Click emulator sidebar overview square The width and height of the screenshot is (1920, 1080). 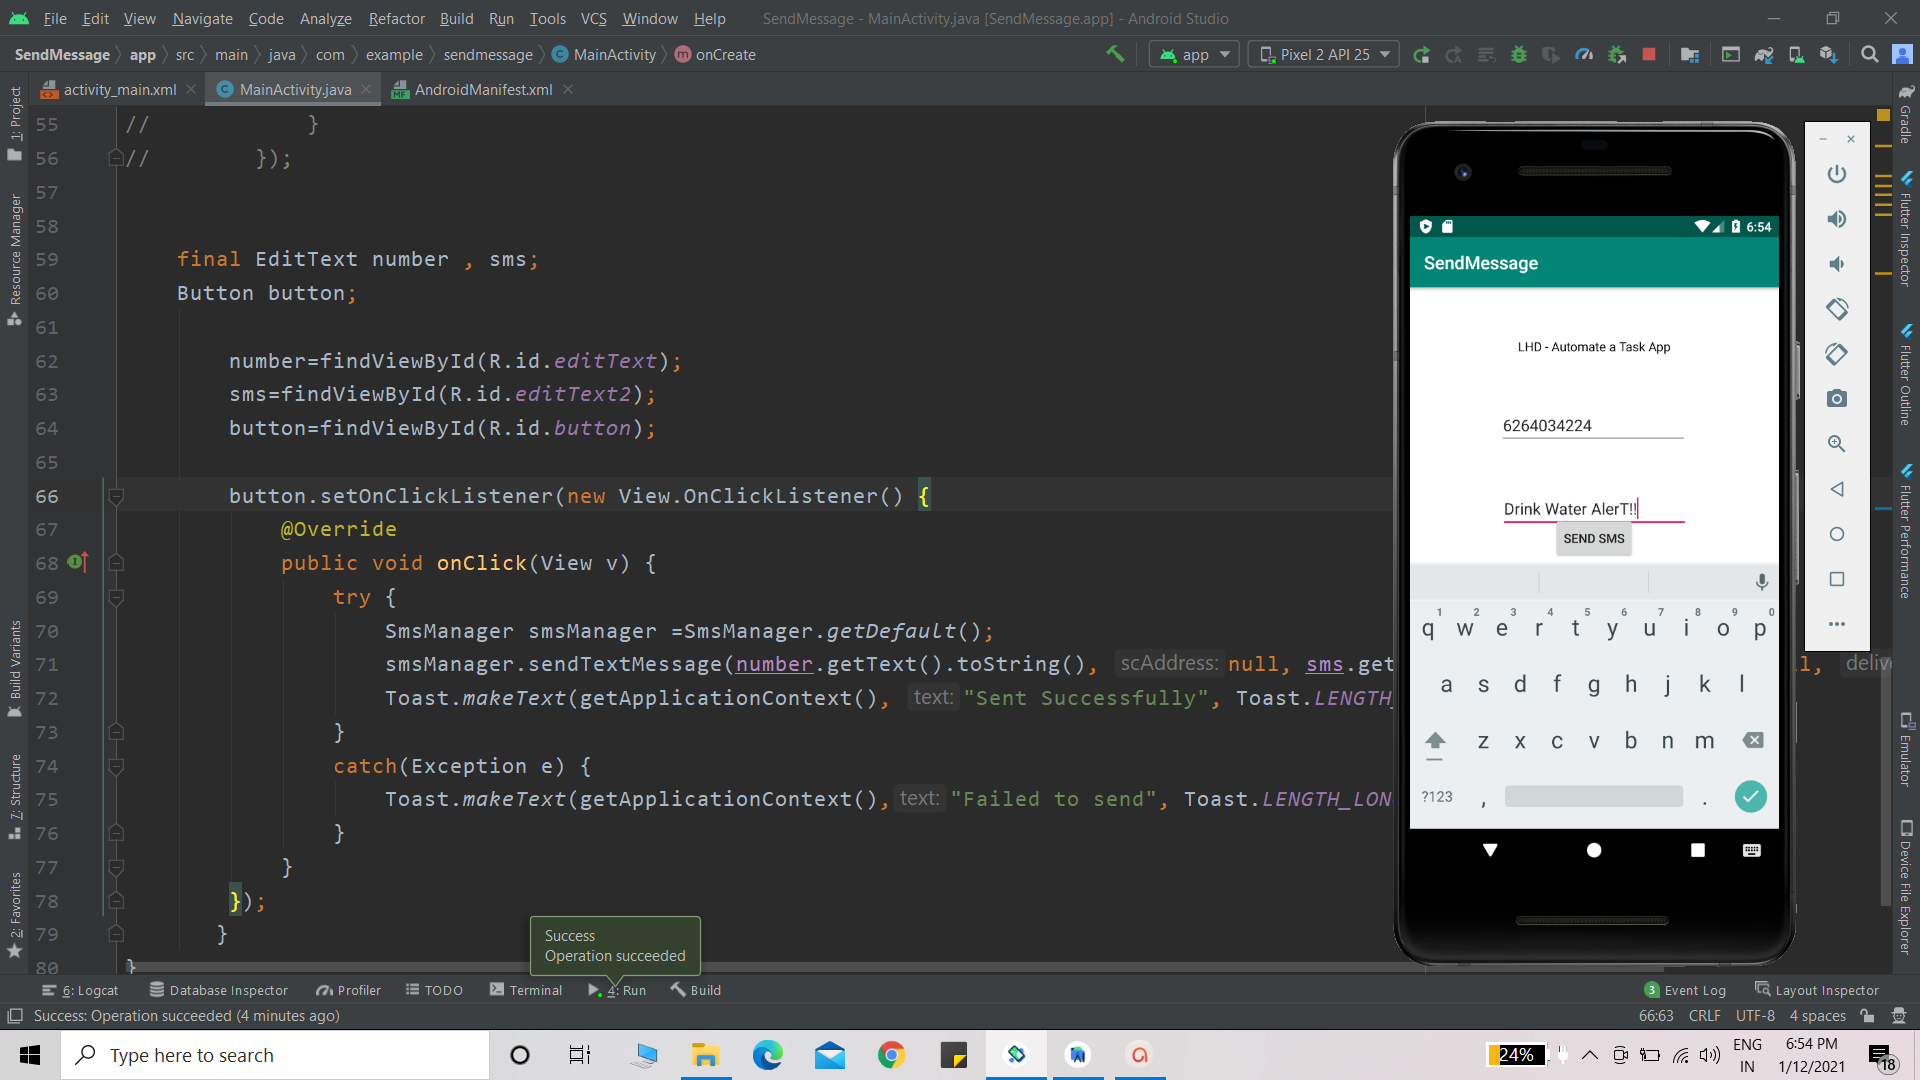1836,579
